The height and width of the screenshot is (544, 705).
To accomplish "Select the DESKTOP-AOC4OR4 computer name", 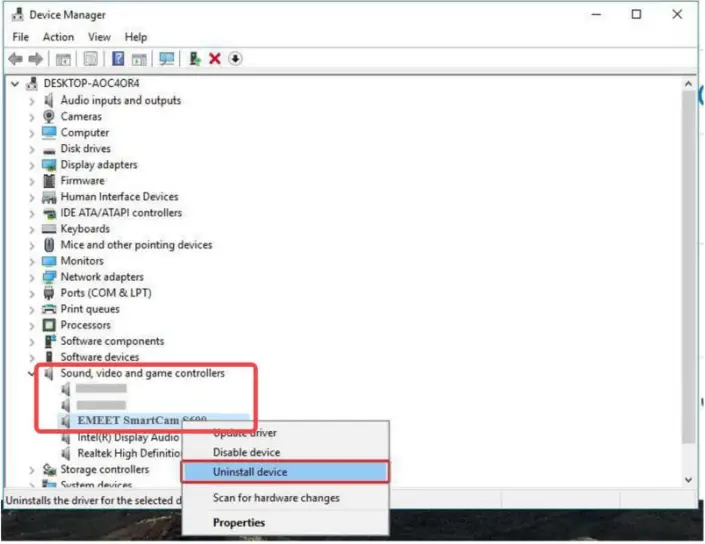I will point(91,83).
